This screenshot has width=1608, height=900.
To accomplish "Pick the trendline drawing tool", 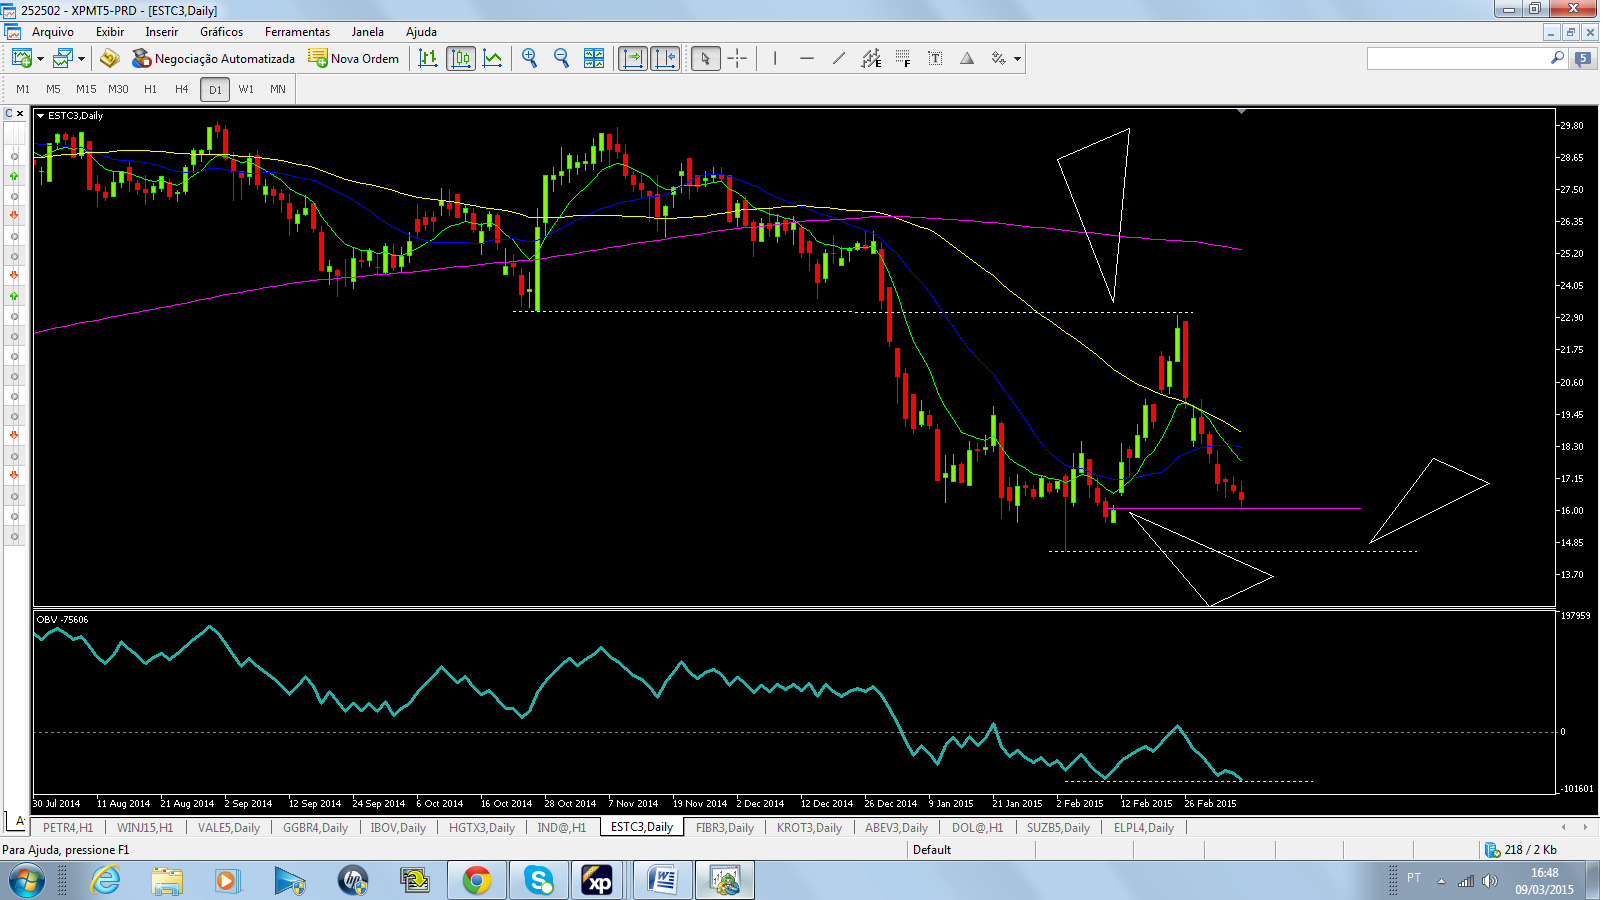I will [839, 58].
